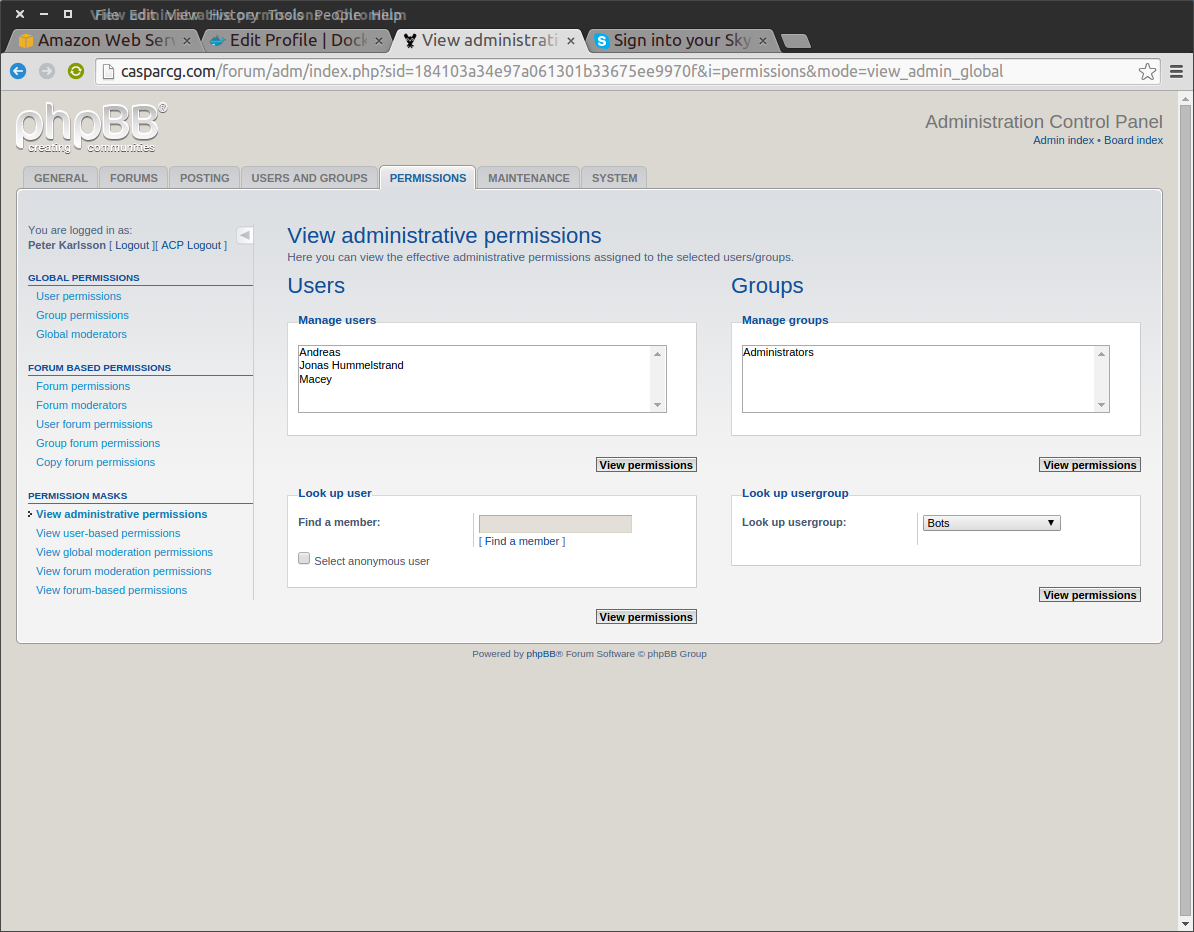Viewport: 1194px width, 932px height.
Task: Reload the page with the green refresh icon
Action: [x=75, y=71]
